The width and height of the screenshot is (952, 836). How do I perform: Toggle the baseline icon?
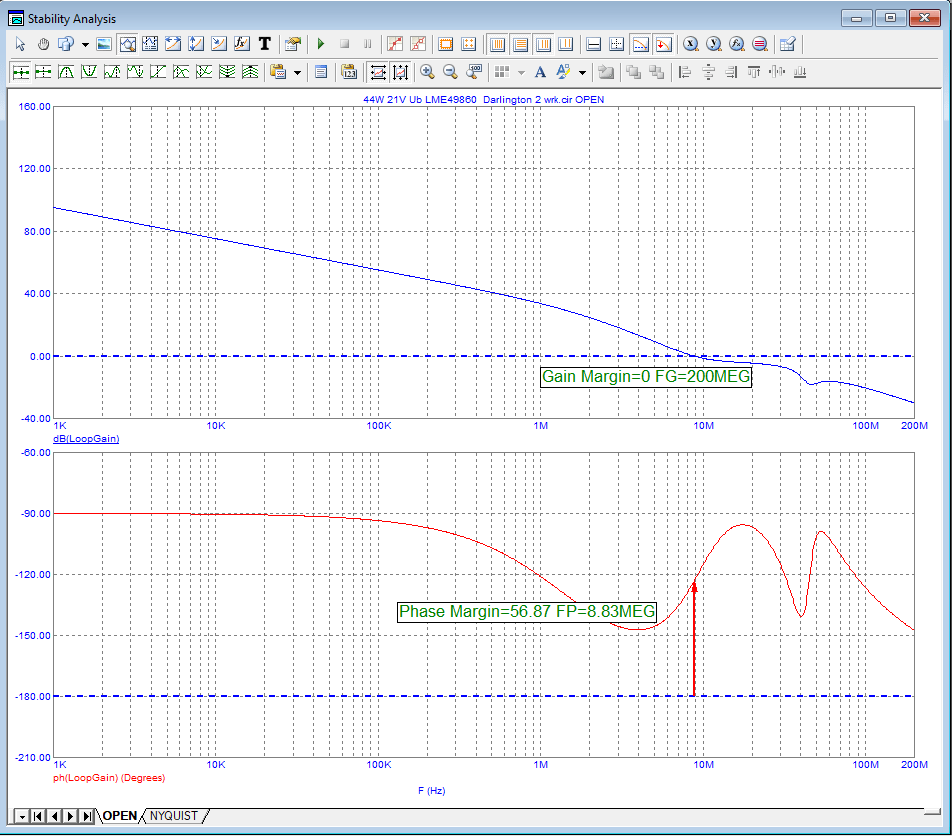pyautogui.click(x=594, y=44)
